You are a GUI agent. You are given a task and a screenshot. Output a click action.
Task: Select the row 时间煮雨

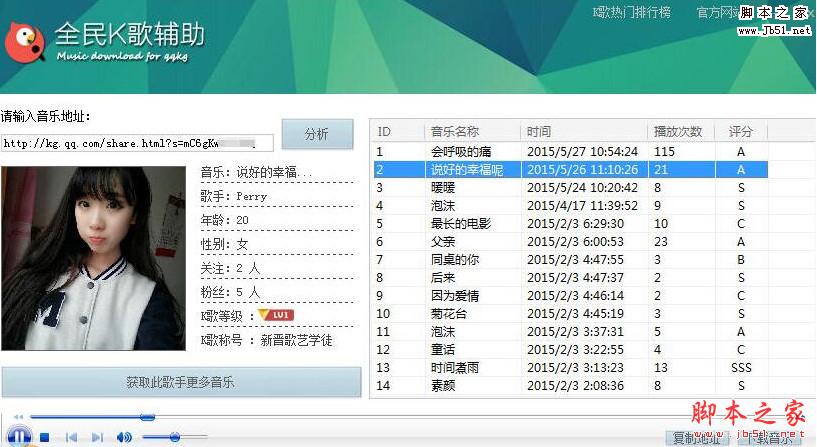[x=571, y=367]
